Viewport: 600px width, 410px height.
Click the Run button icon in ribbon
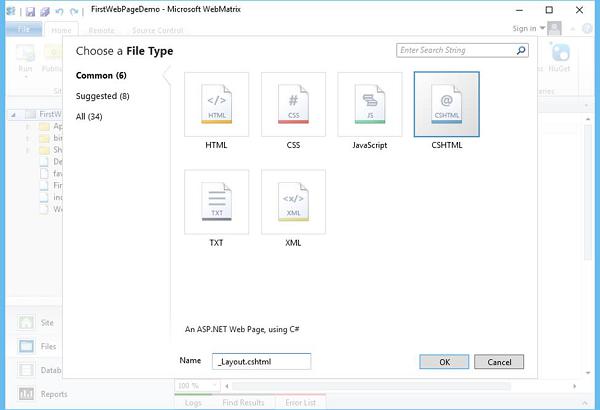coord(25,53)
